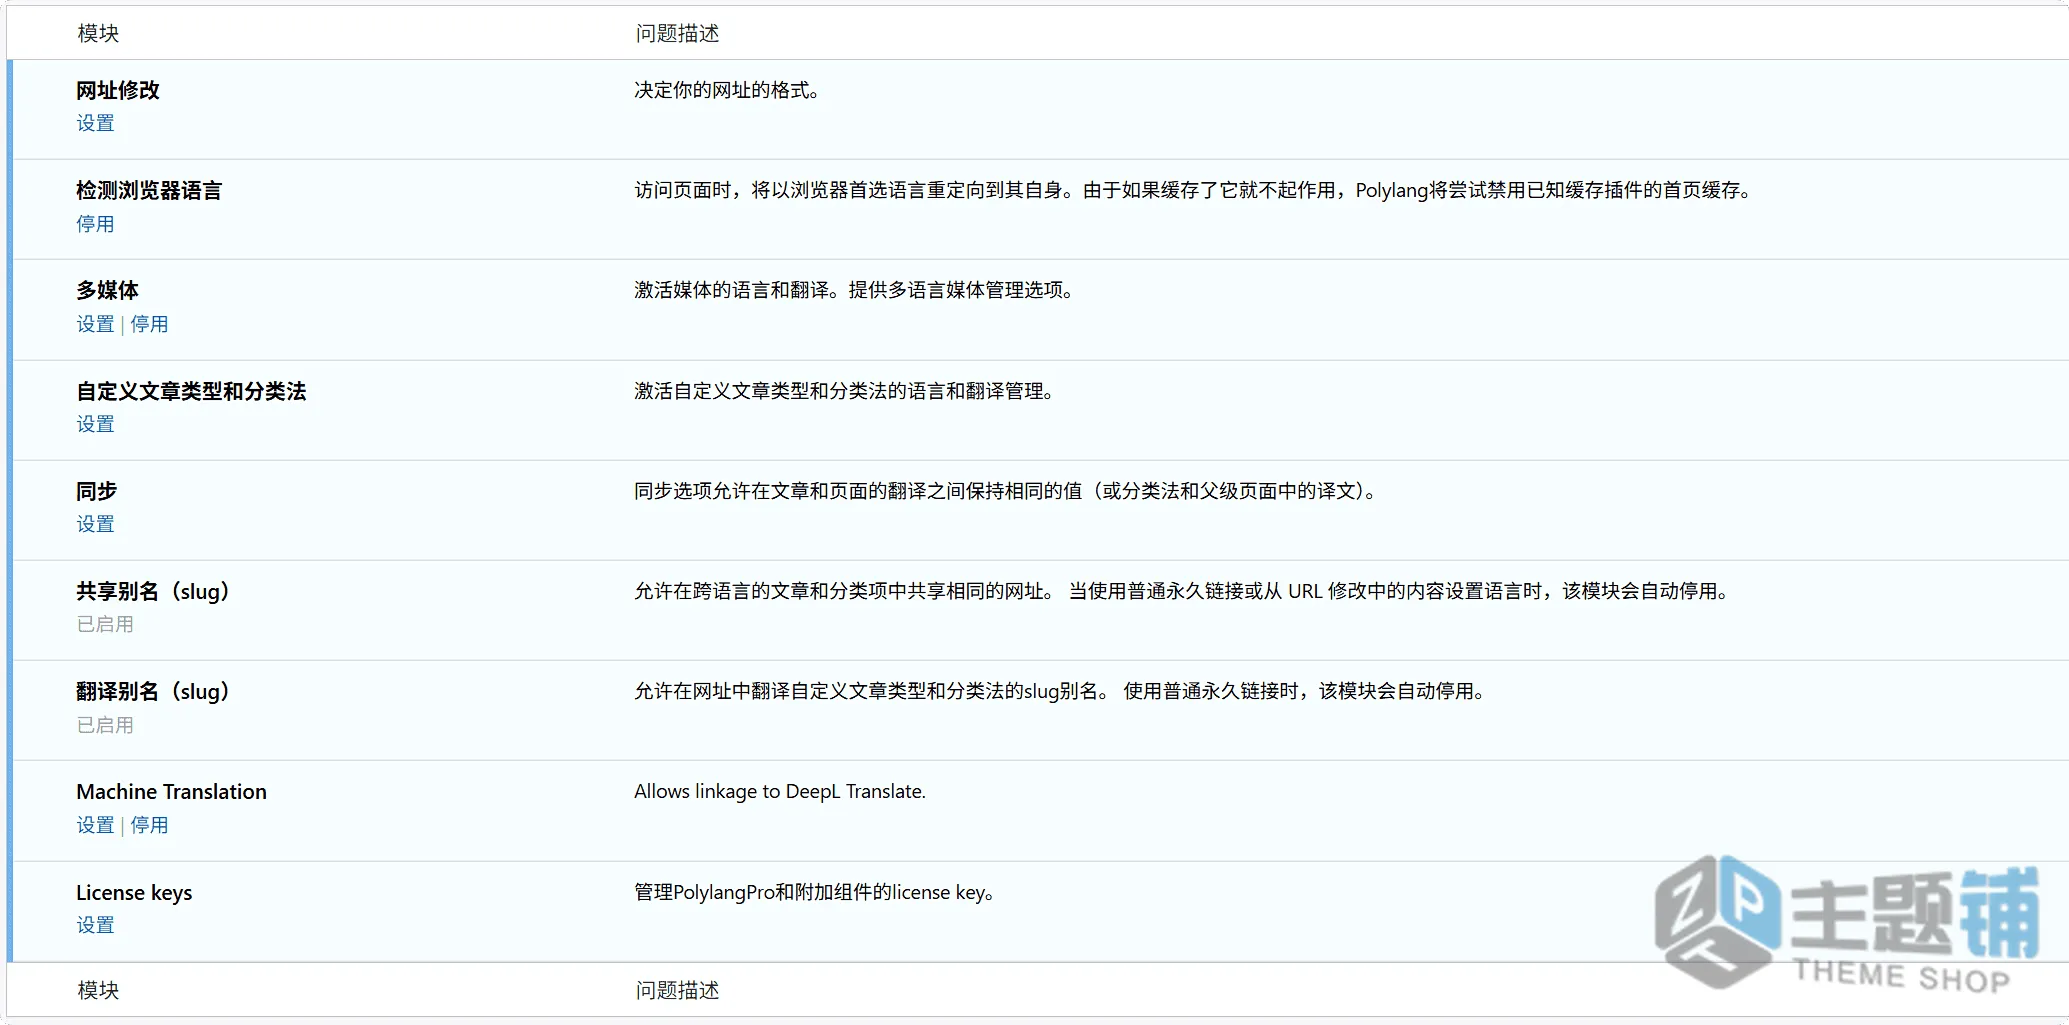Open 设置 under 同步 module
This screenshot has width=2069, height=1025.
[95, 524]
